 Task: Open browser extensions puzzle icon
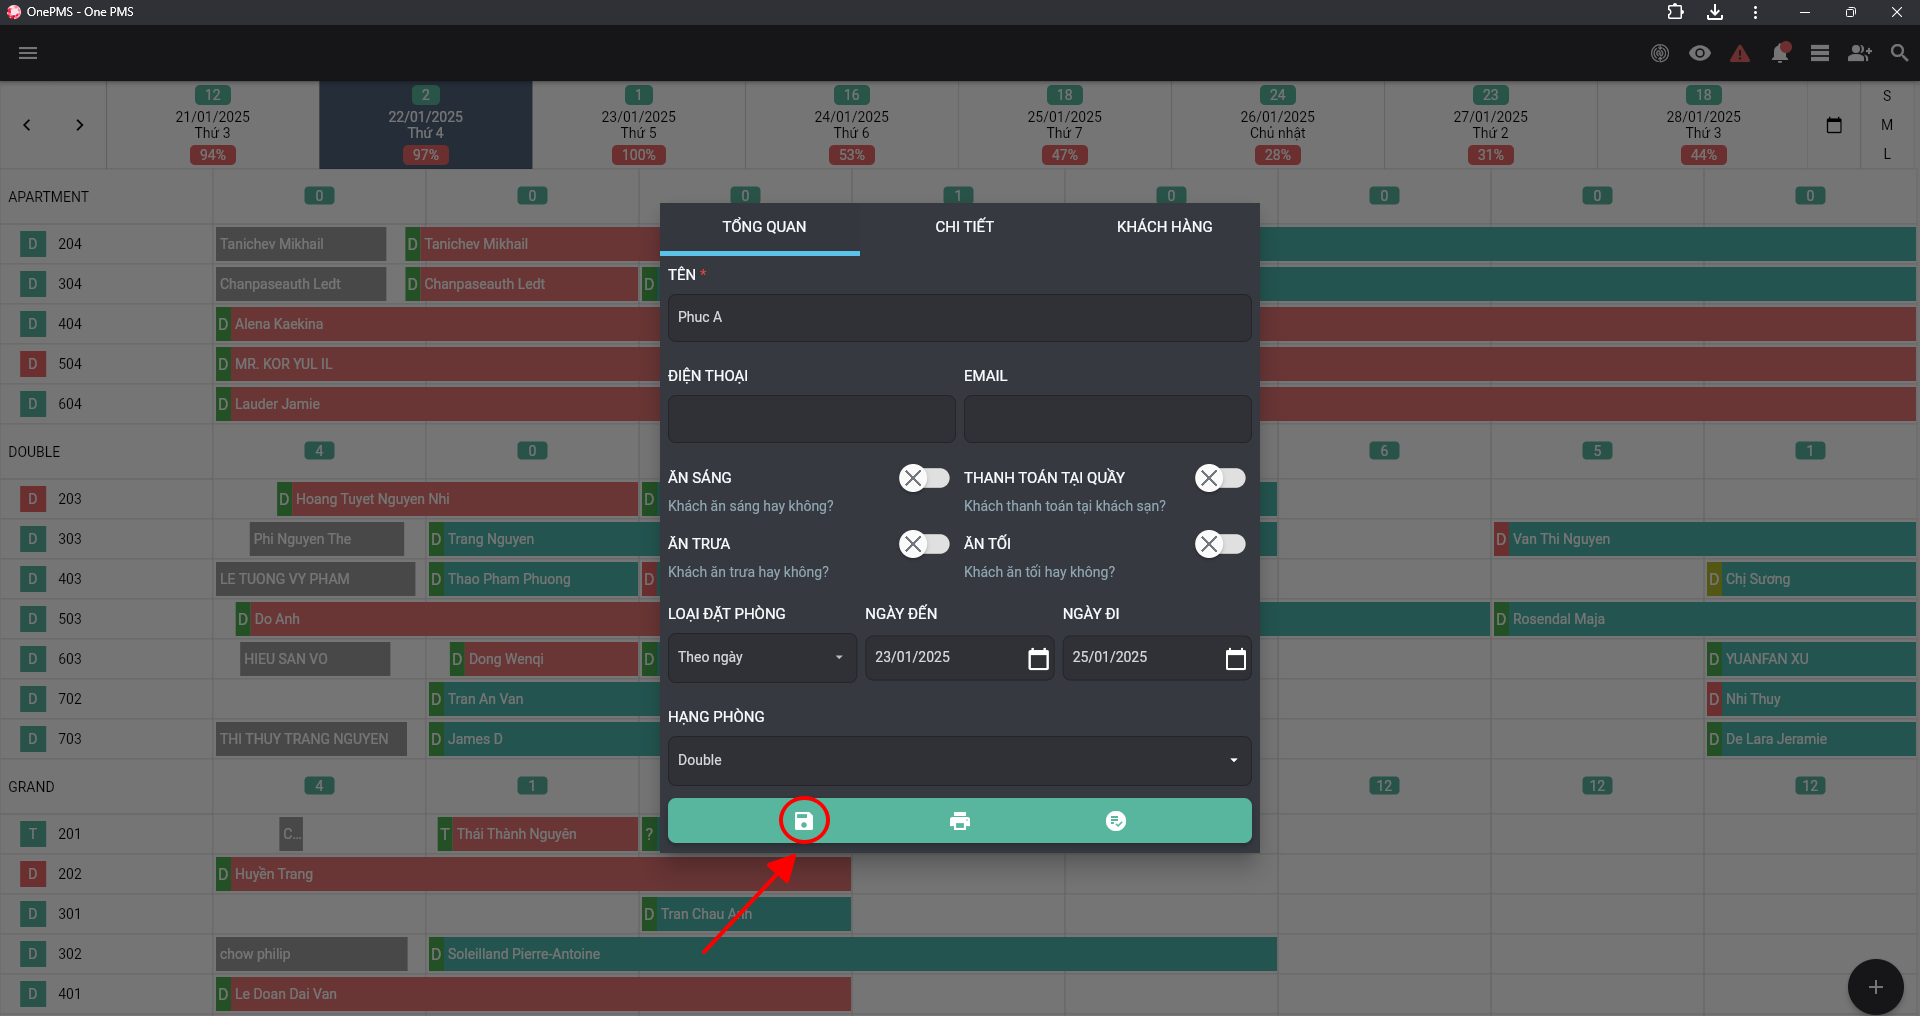(x=1675, y=12)
